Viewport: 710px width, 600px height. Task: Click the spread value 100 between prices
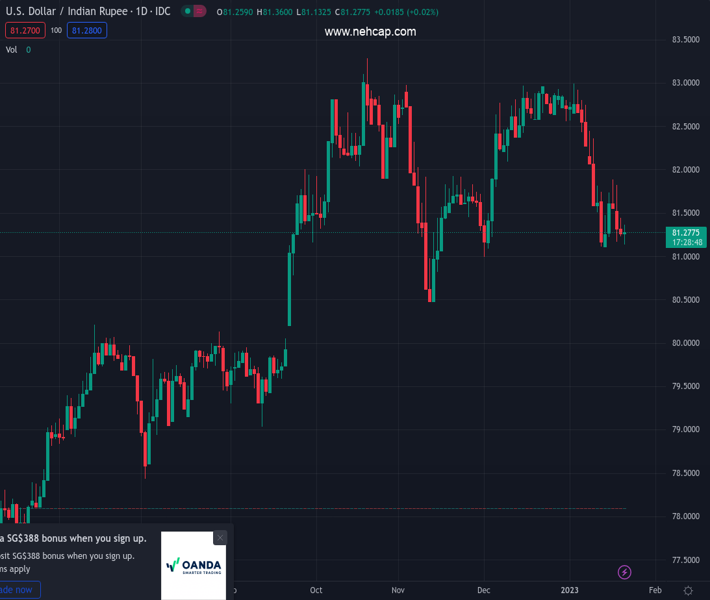pos(56,31)
